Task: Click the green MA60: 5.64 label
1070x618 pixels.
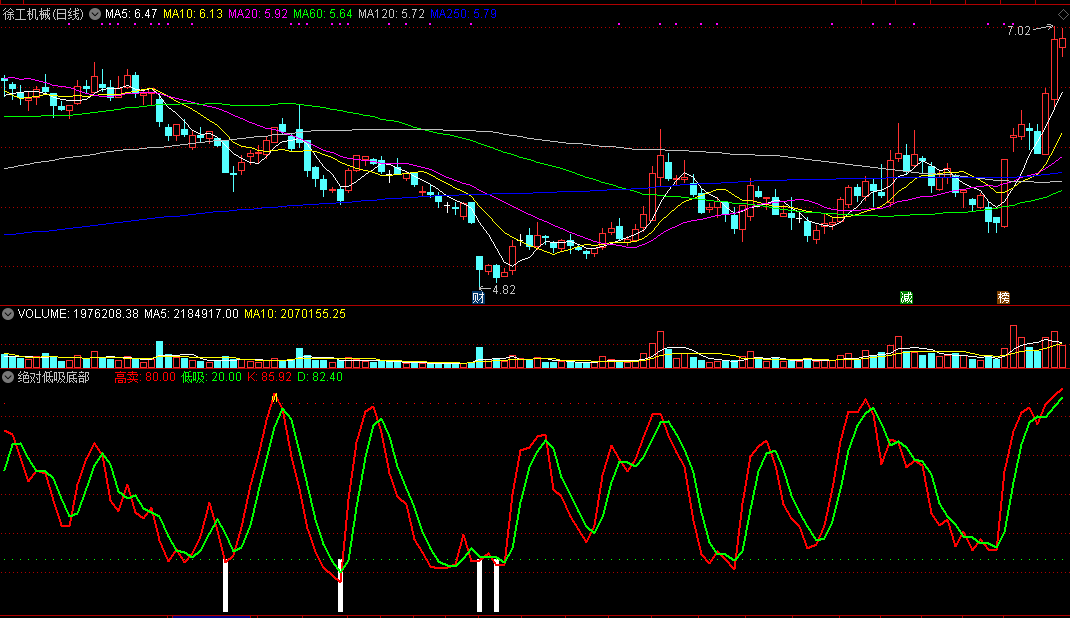Action: tap(323, 14)
